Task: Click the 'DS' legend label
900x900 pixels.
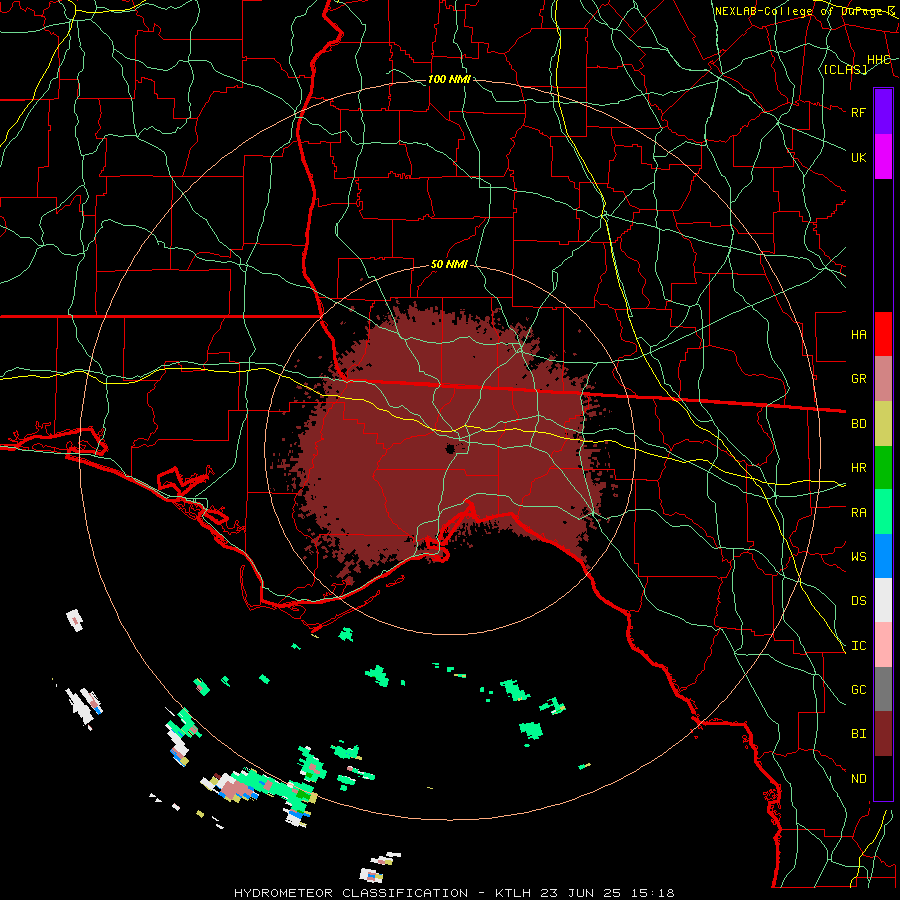Action: 858,601
